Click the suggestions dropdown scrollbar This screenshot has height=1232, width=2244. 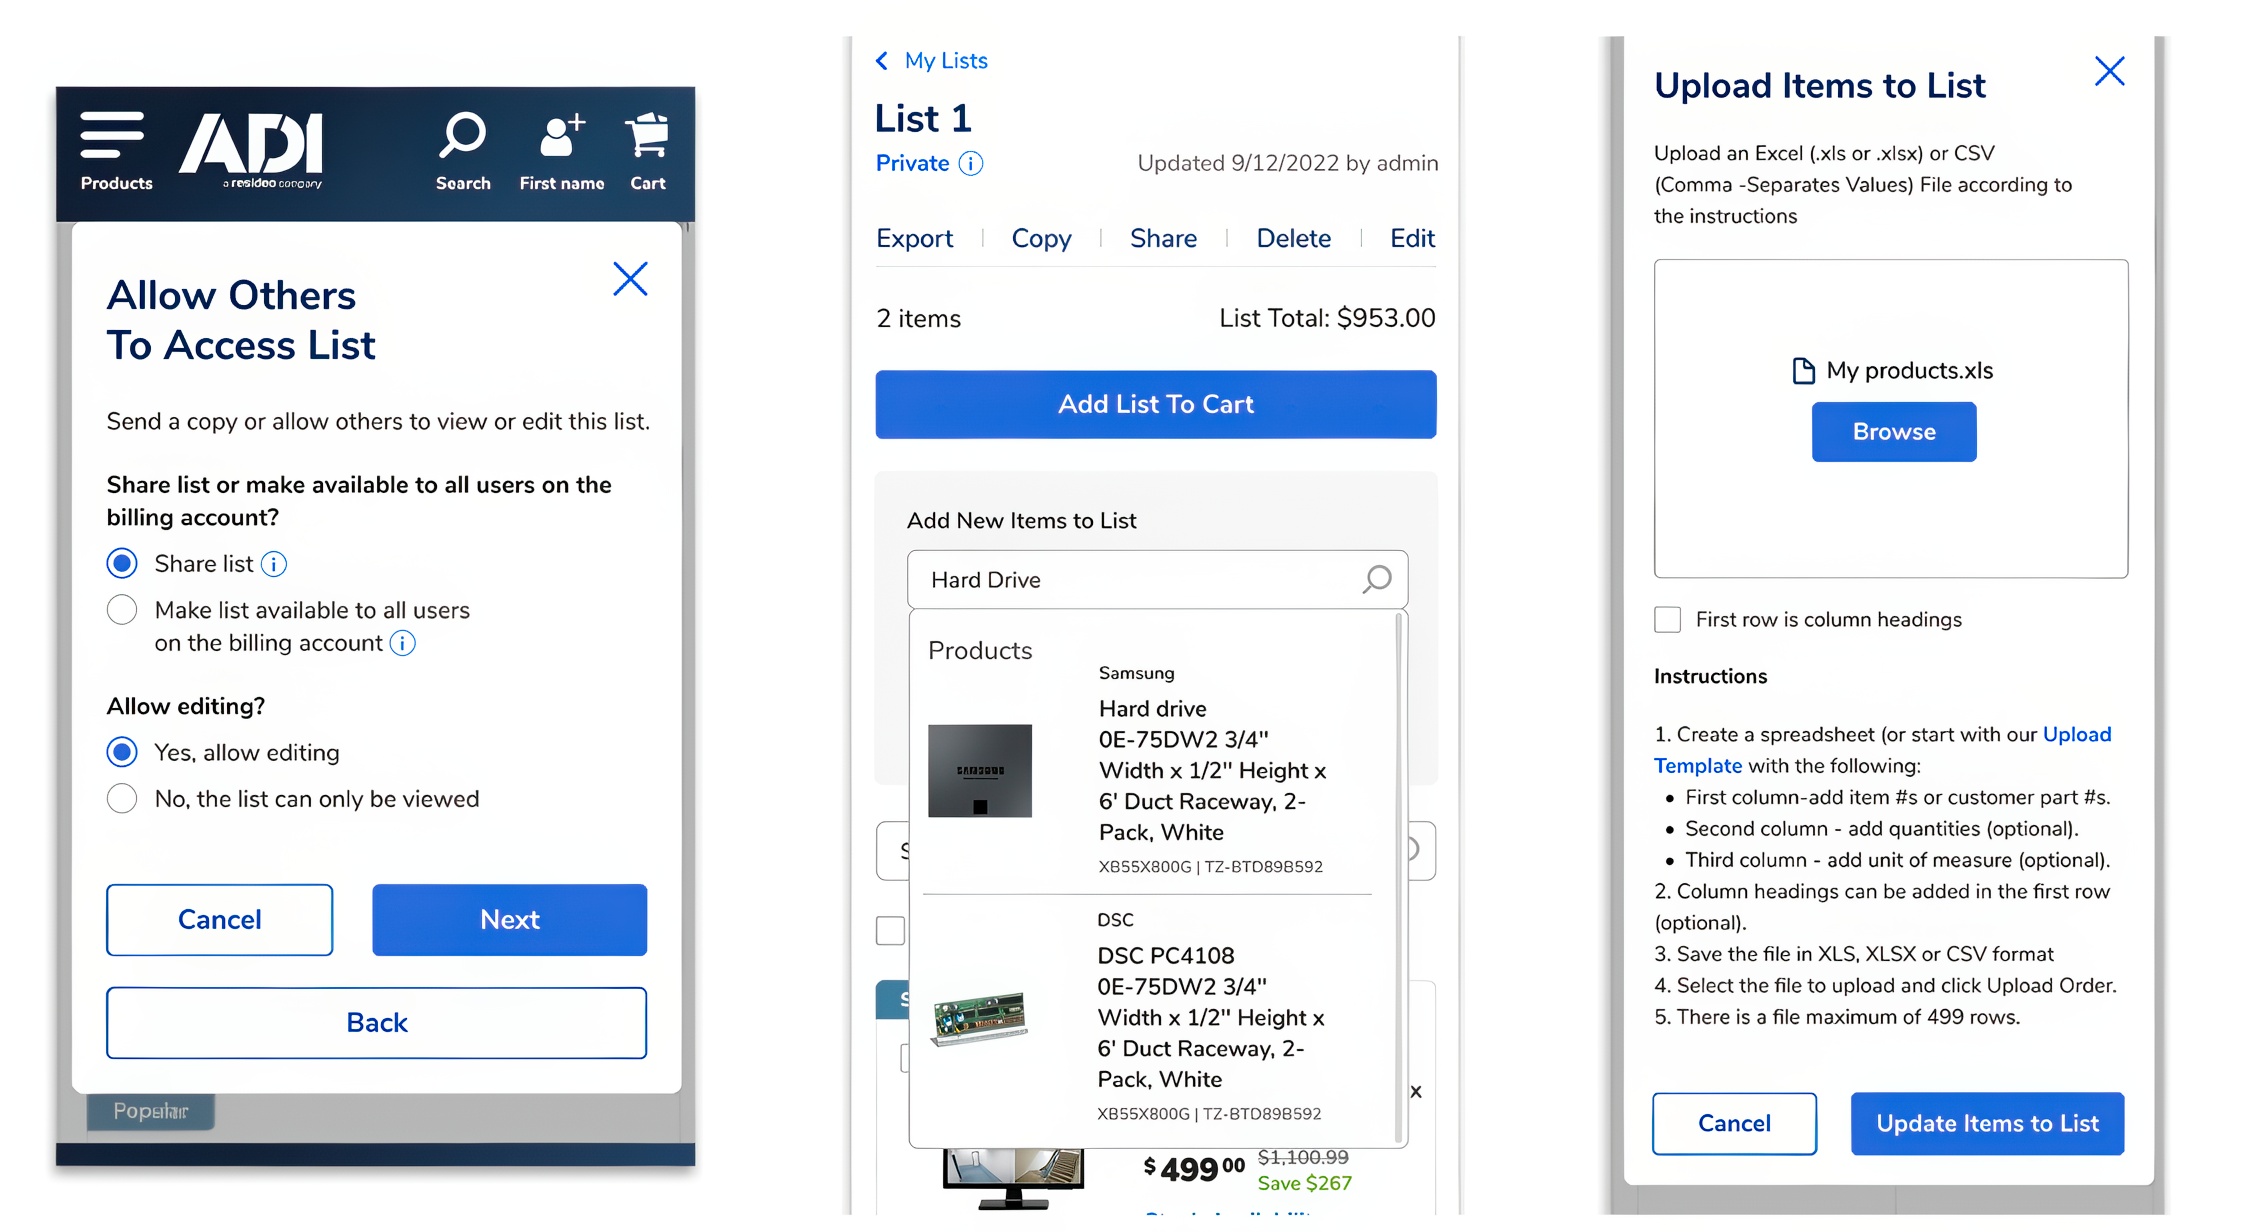(x=1399, y=880)
